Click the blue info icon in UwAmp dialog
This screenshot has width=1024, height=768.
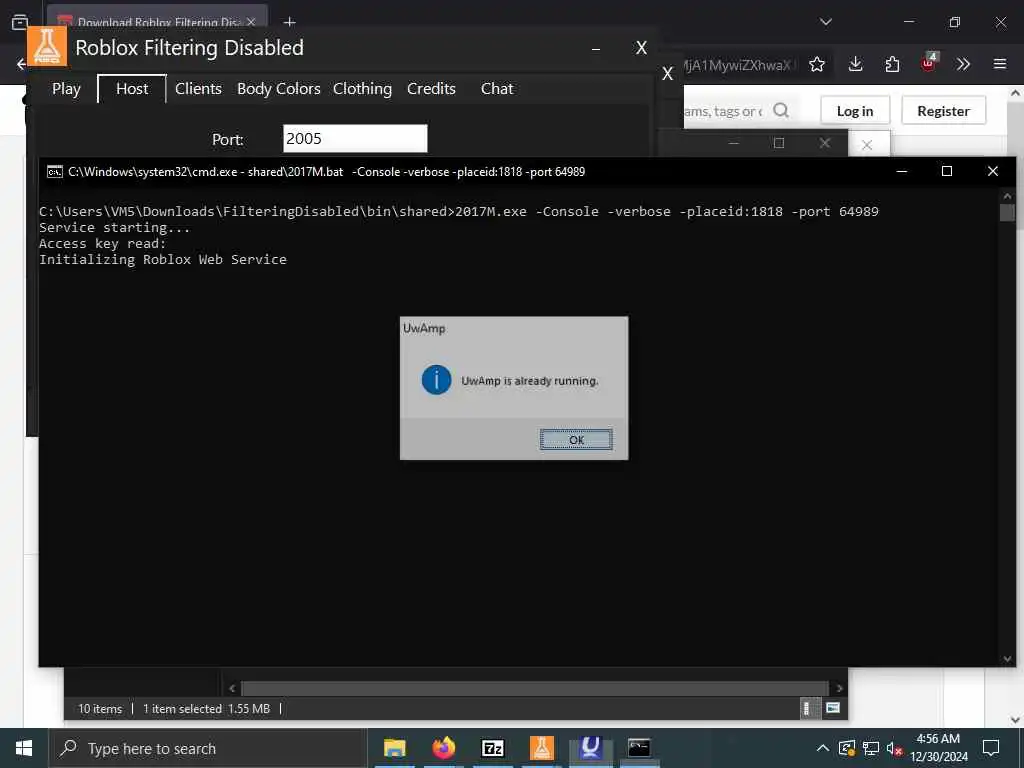coord(436,380)
